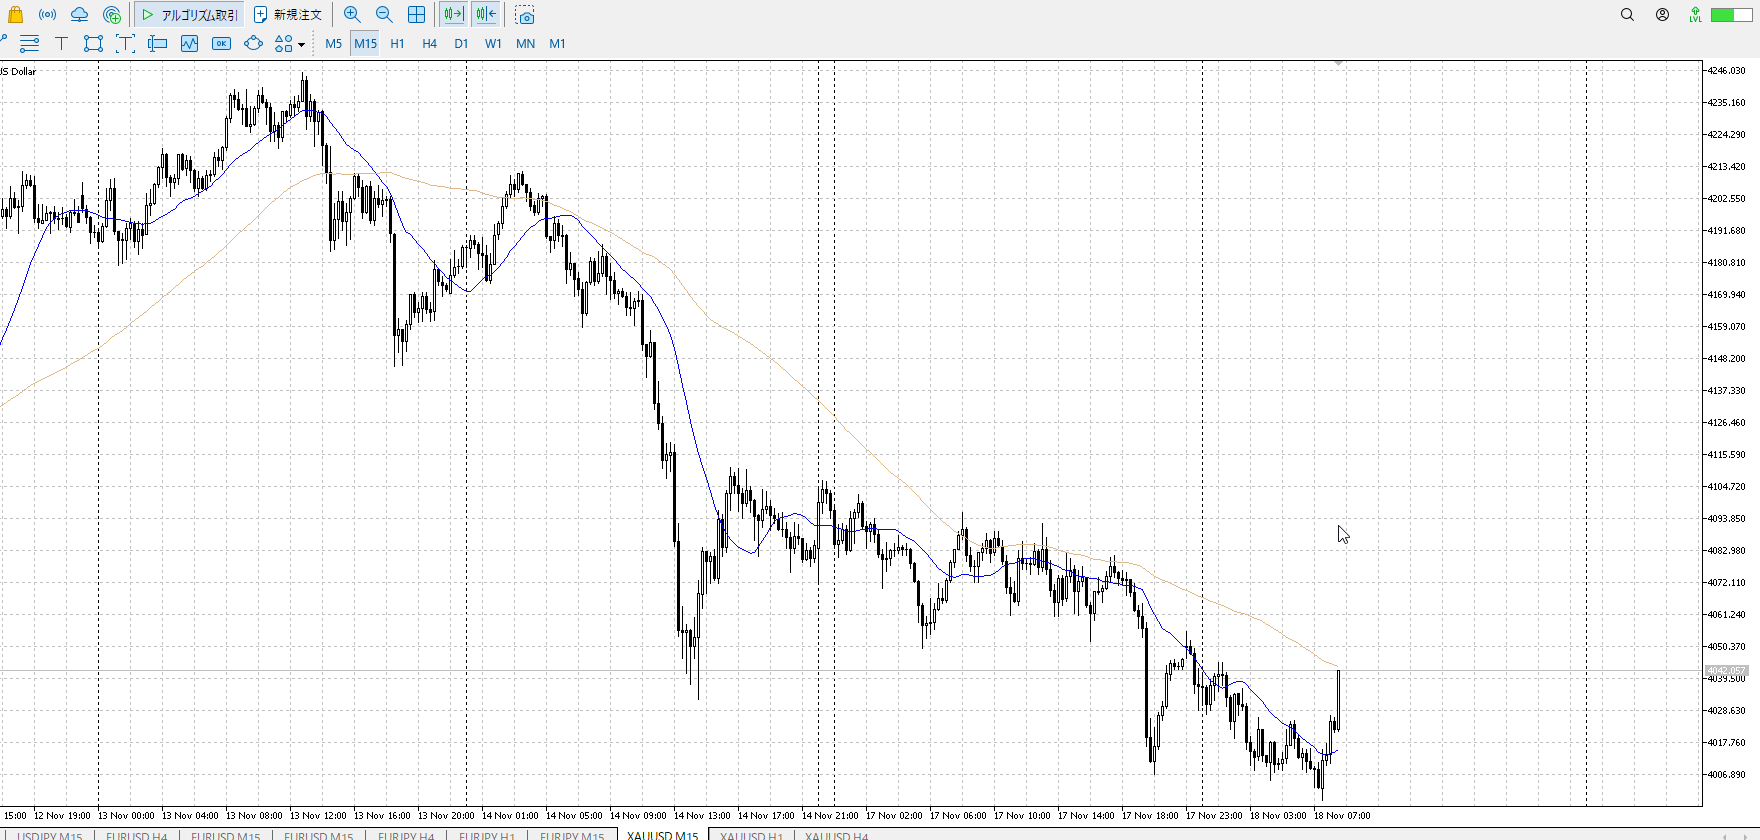Image resolution: width=1760 pixels, height=840 pixels.
Task: Open the indicators wave chart icon
Action: (x=190, y=44)
